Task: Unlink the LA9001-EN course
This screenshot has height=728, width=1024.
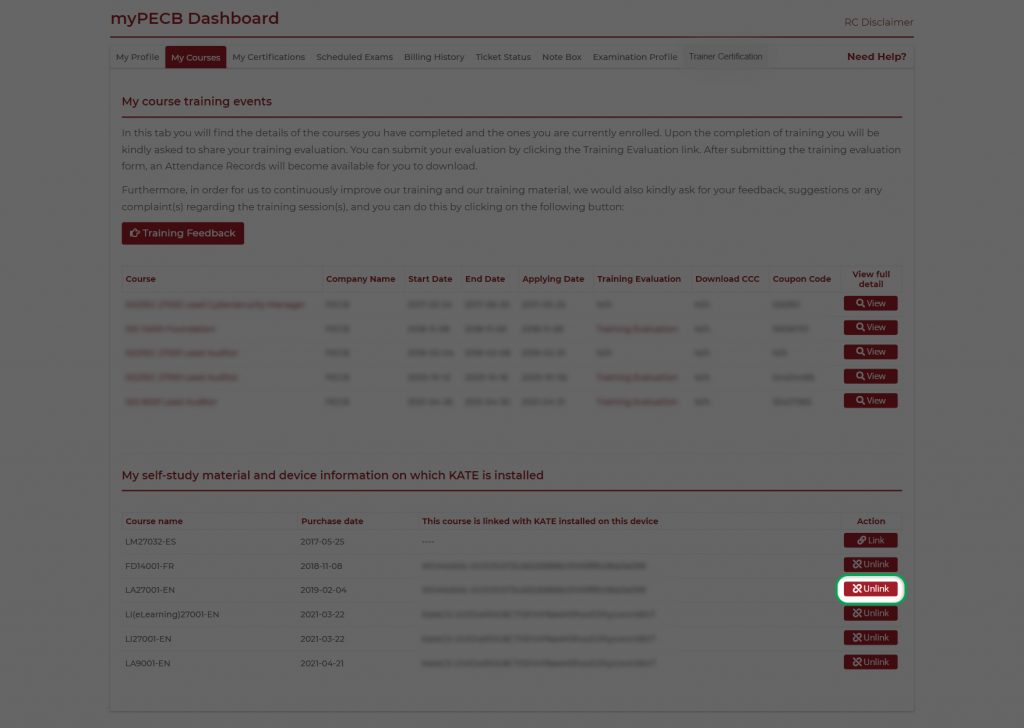Action: [x=871, y=662]
